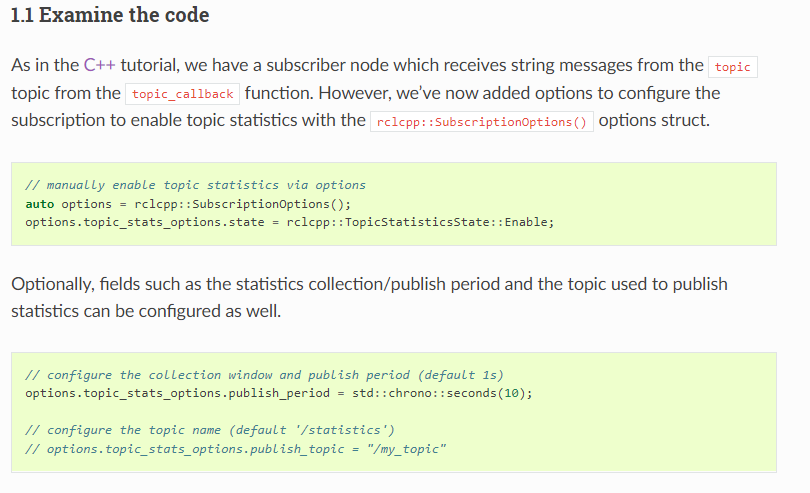Click the '1.1 Examine the code' heading
The height and width of the screenshot is (493, 810).
(110, 17)
